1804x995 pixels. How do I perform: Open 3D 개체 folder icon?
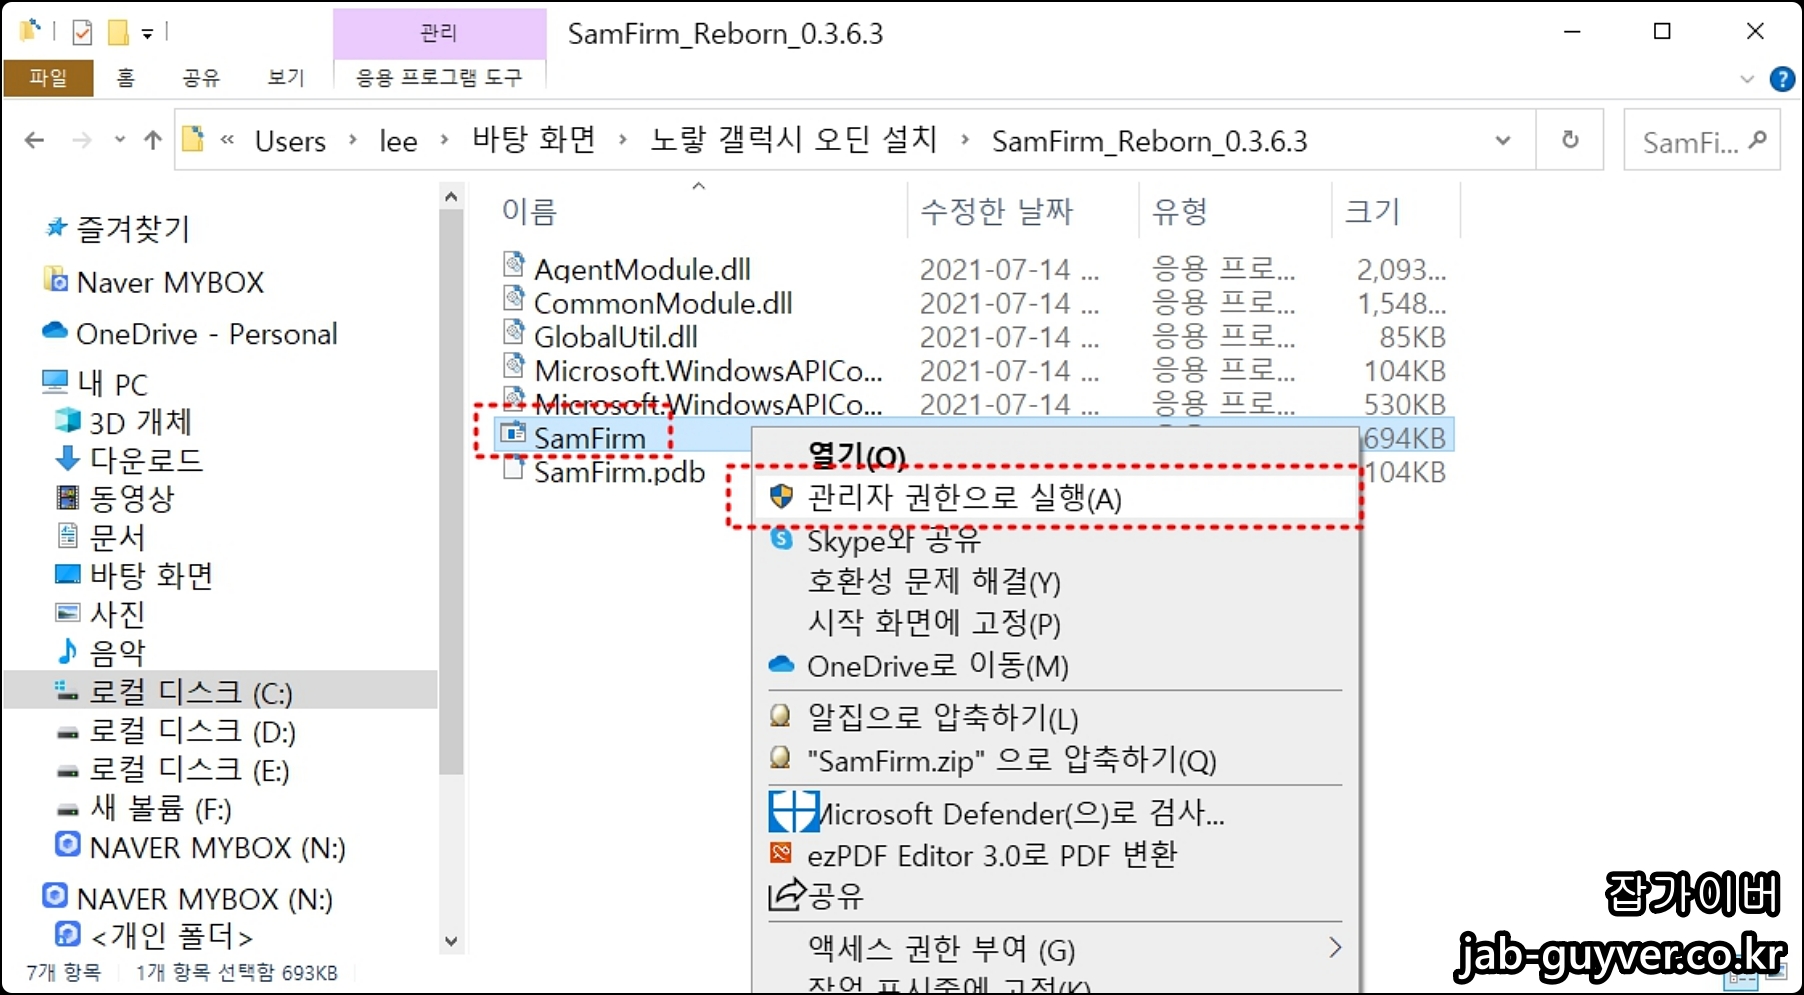(67, 419)
